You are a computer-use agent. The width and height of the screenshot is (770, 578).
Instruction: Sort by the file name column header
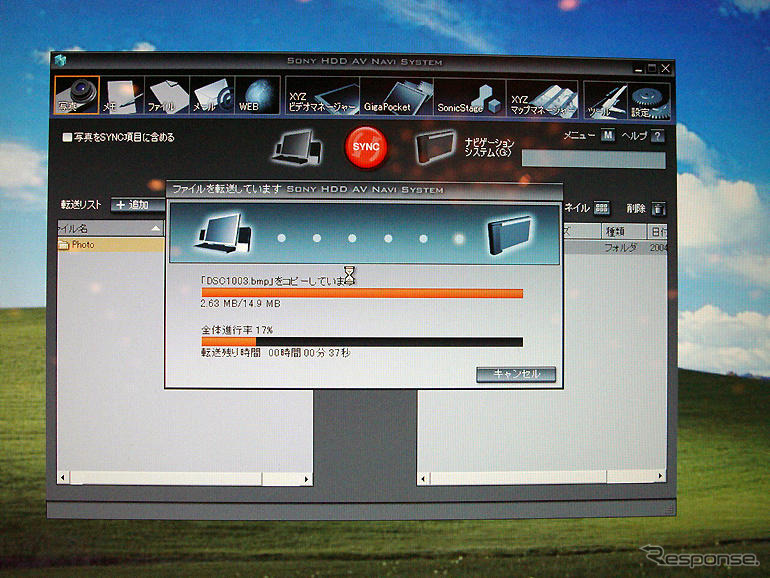[x=111, y=228]
